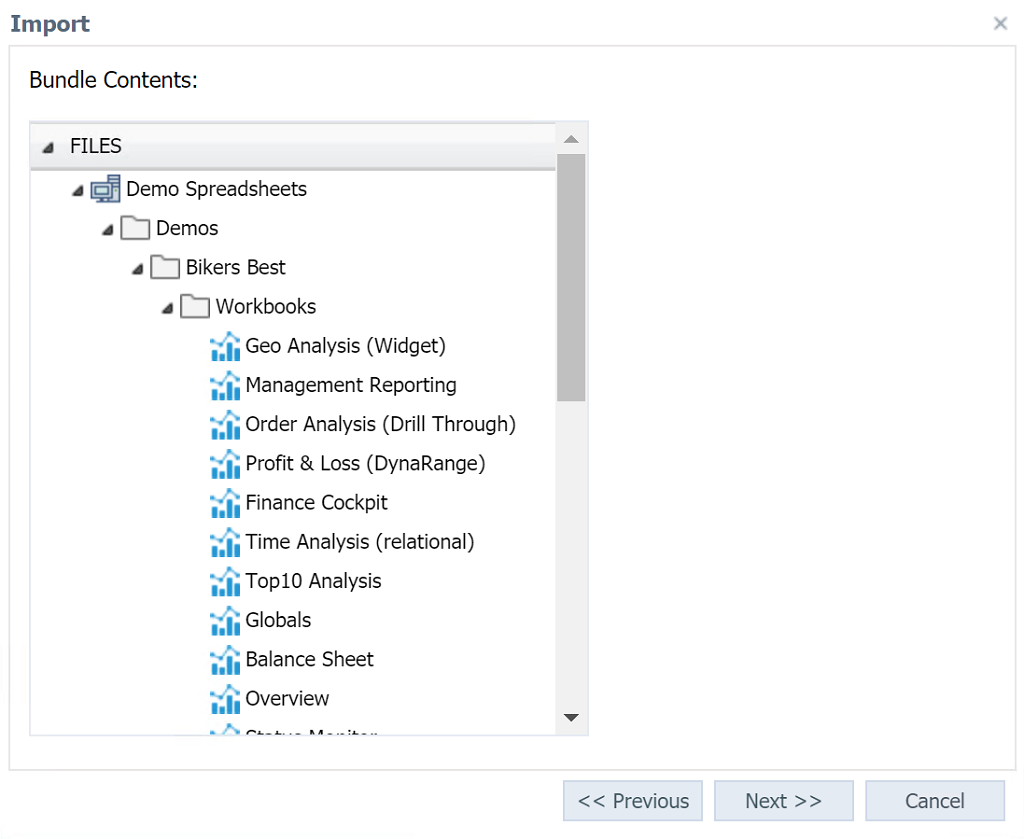The image size is (1024, 839).
Task: Collapse the Workbooks folder arrow
Action: point(168,308)
